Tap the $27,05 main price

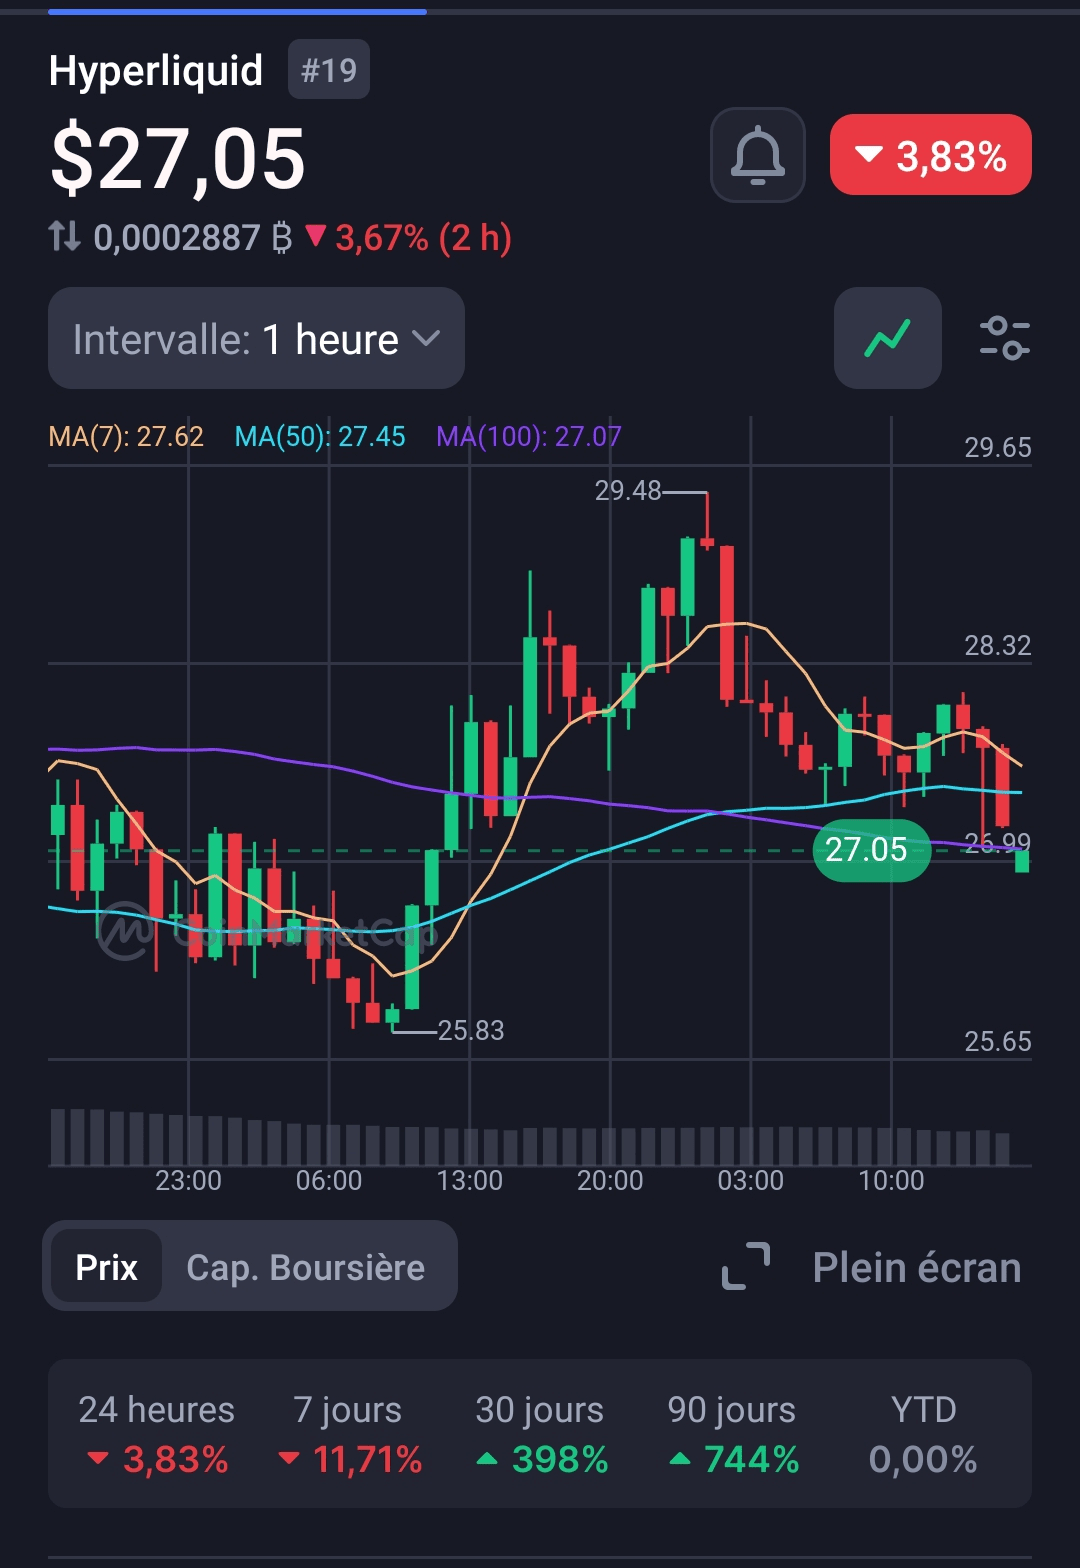177,159
